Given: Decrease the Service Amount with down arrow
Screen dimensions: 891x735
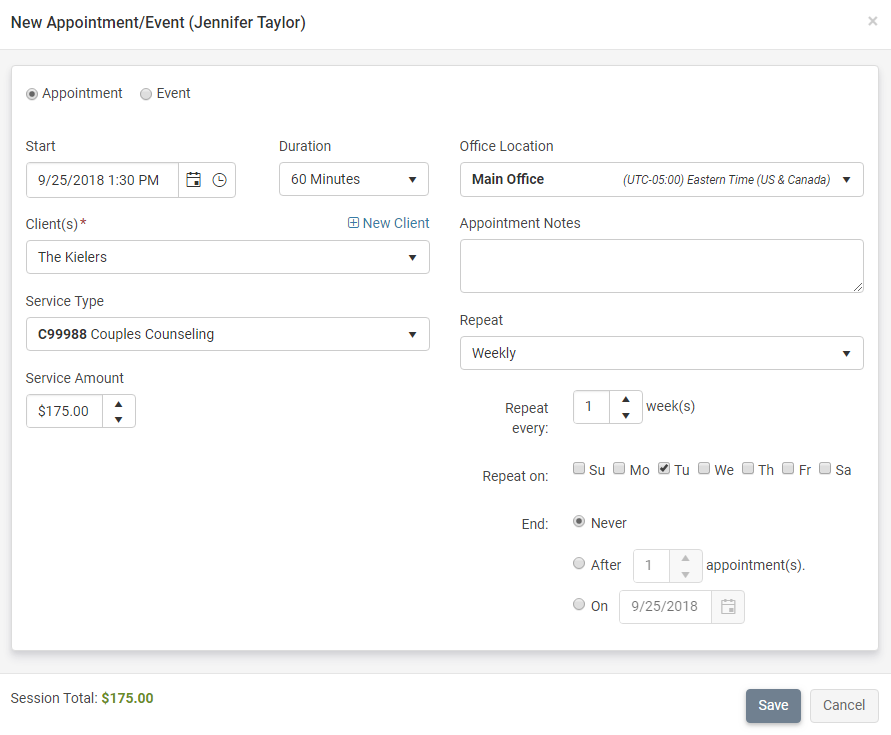Looking at the screenshot, I should click(118, 419).
